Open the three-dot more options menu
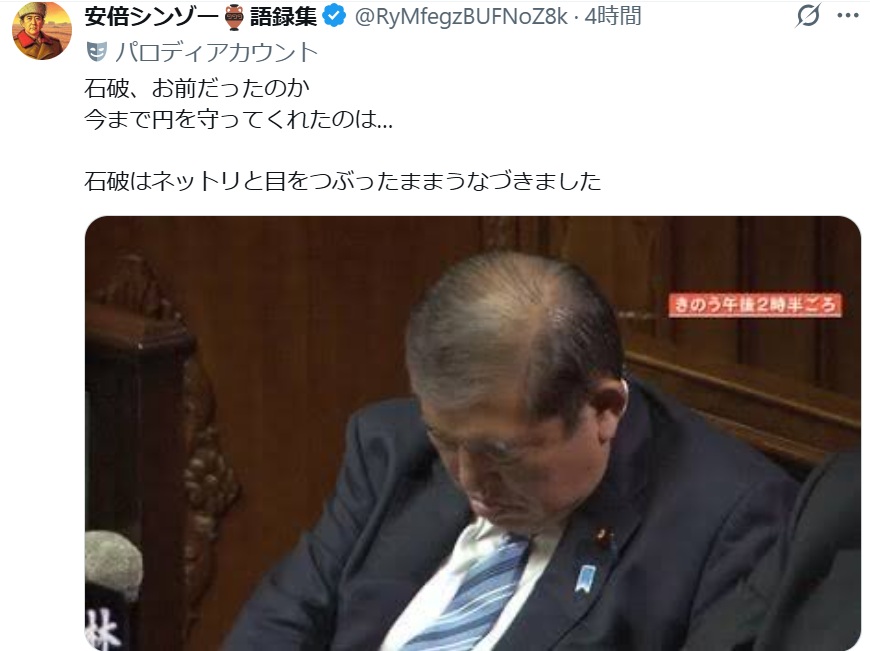This screenshot has height=651, width=870. click(848, 16)
